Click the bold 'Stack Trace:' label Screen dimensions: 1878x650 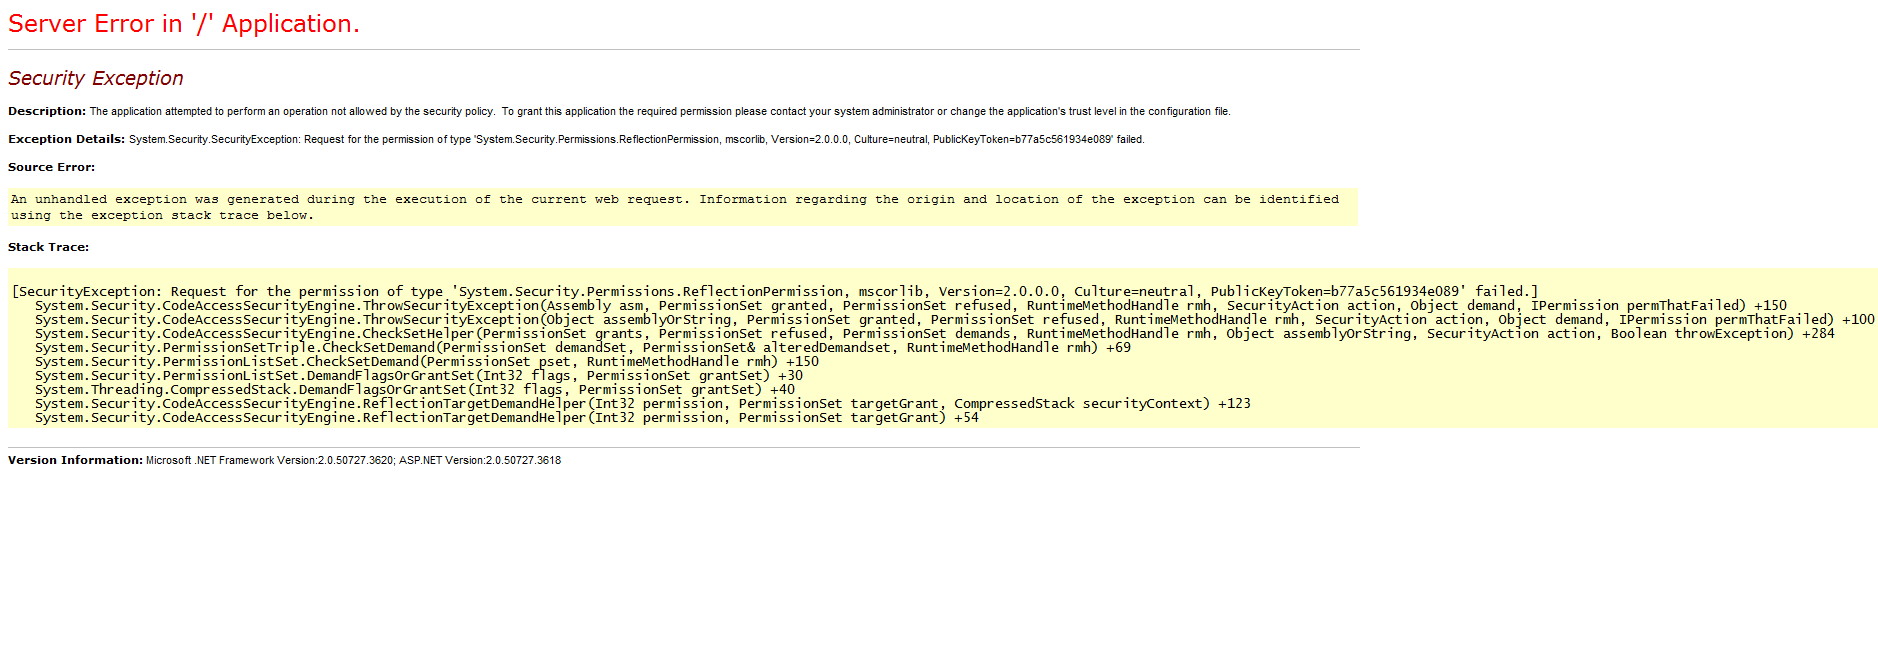(x=48, y=247)
